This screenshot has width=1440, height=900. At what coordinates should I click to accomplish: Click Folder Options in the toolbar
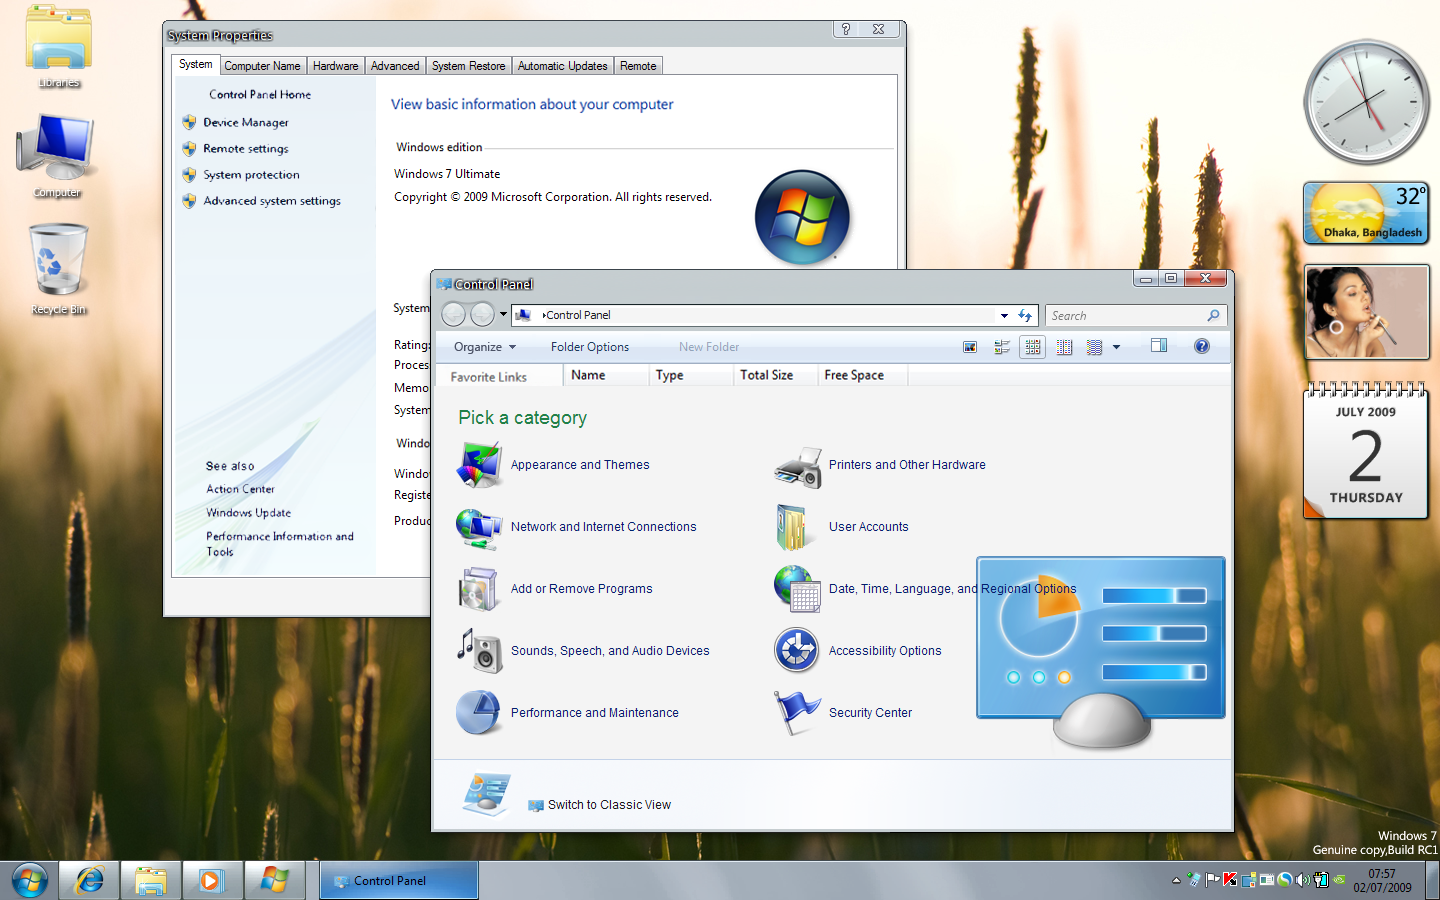coord(590,347)
